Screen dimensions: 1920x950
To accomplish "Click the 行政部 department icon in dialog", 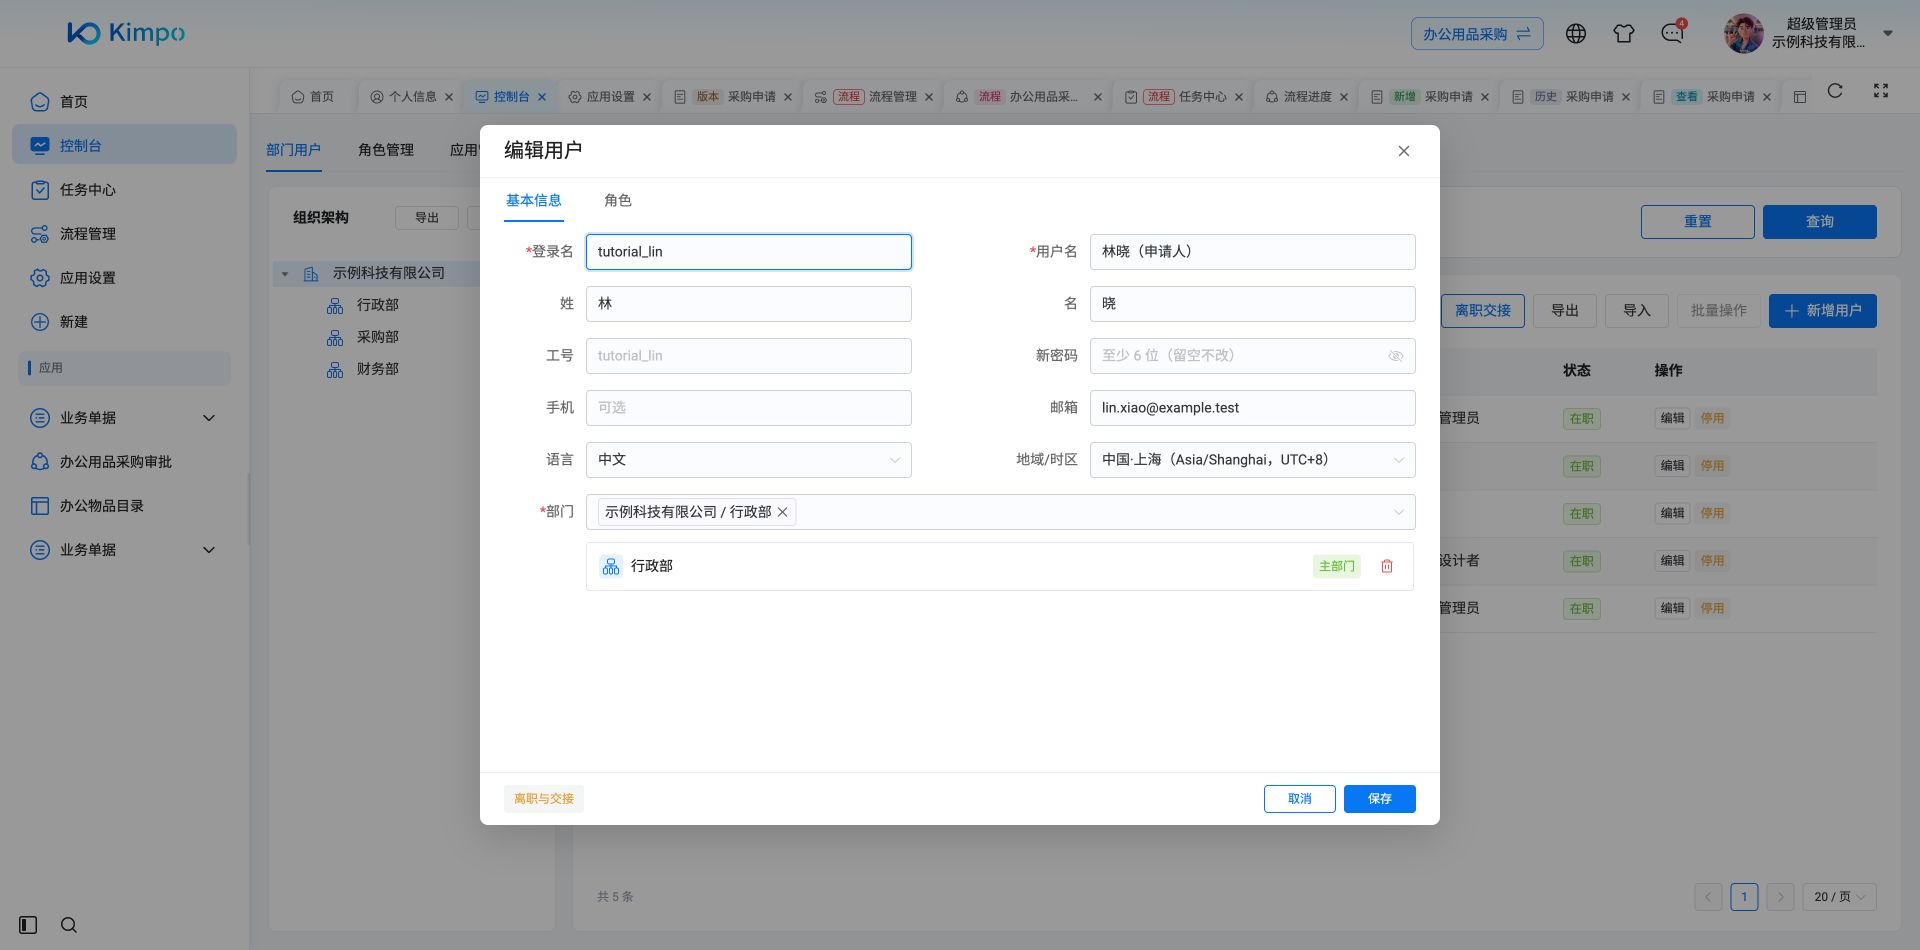I will tap(611, 566).
